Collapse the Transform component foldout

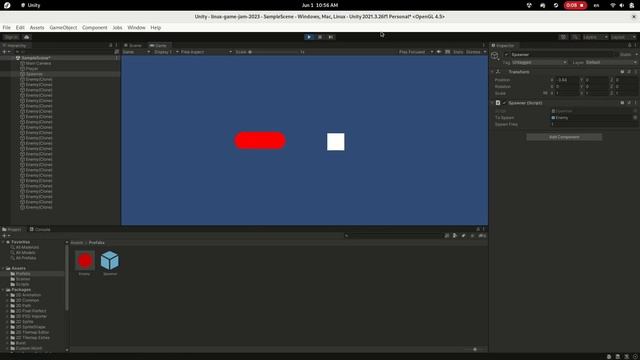pos(492,72)
